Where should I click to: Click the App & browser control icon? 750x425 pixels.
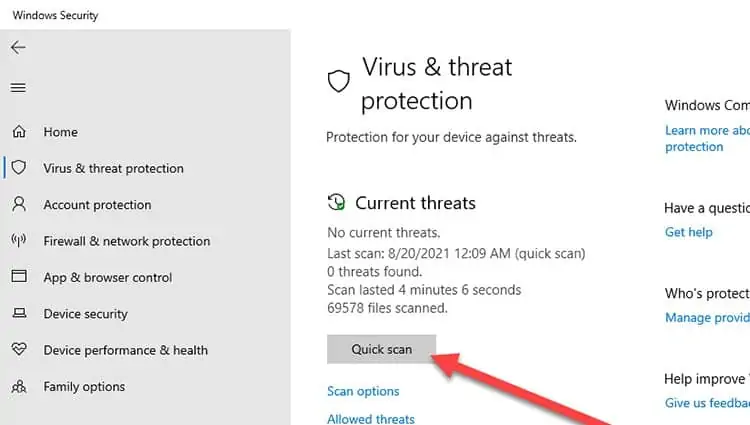coord(18,277)
